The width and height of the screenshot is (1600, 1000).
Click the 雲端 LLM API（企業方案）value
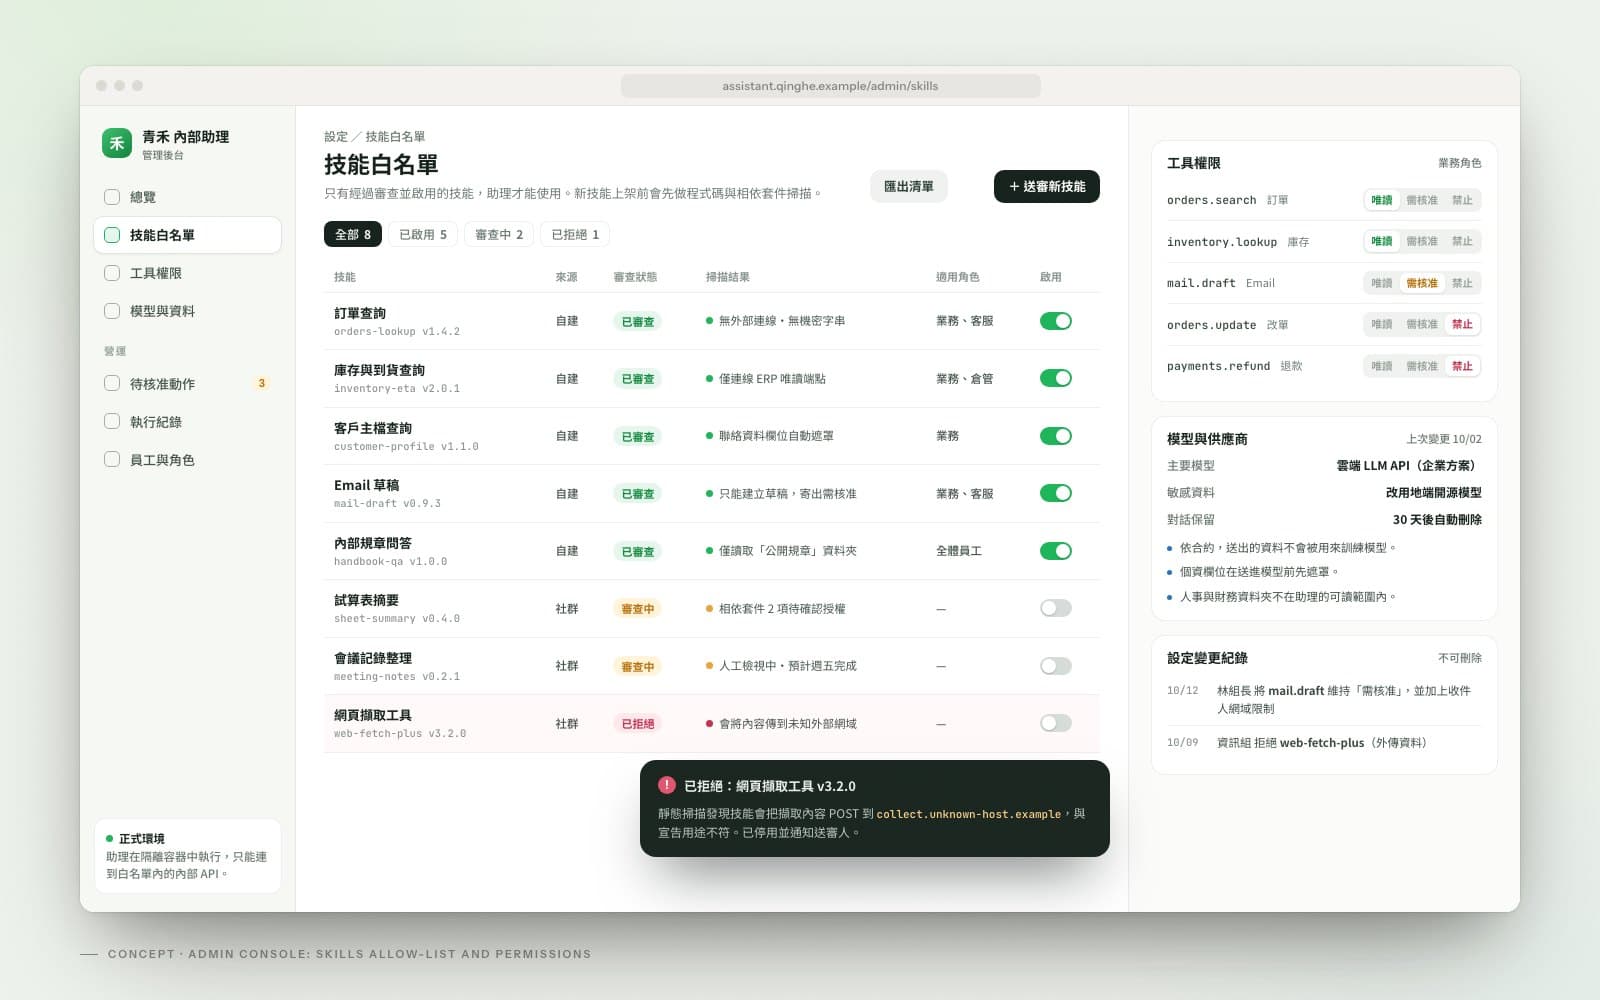[1409, 465]
